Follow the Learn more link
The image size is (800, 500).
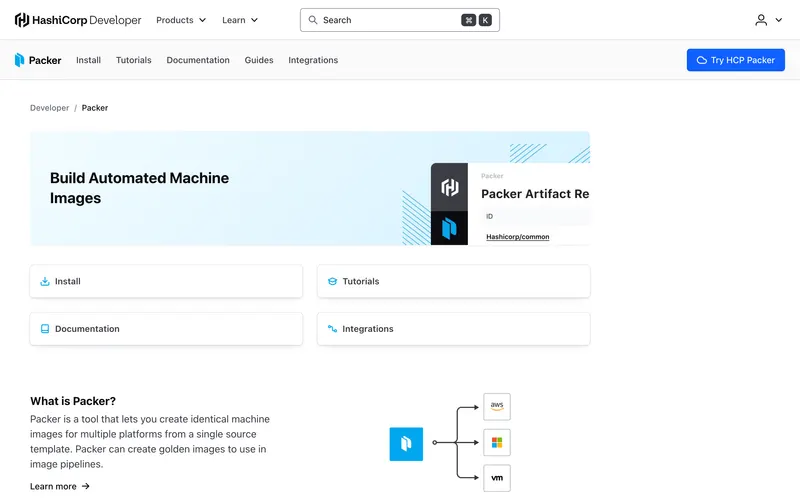(60, 486)
